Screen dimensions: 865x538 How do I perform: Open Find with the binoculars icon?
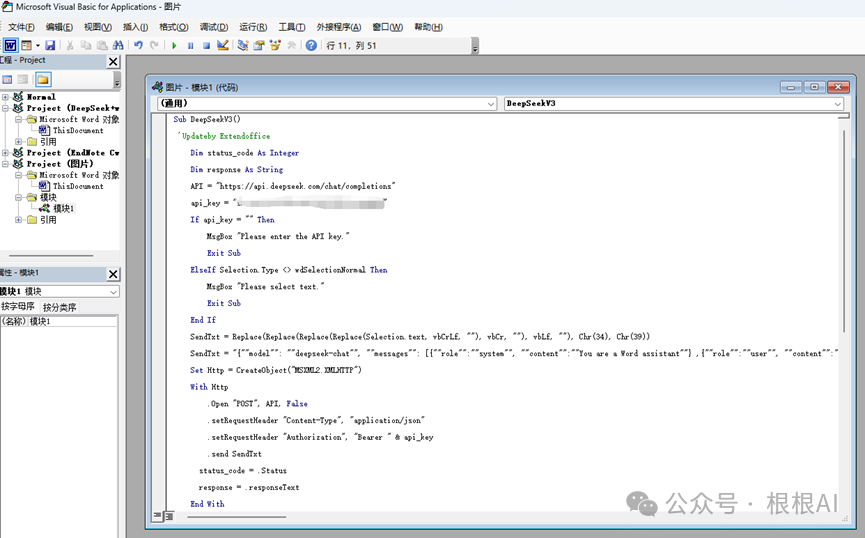click(118, 45)
